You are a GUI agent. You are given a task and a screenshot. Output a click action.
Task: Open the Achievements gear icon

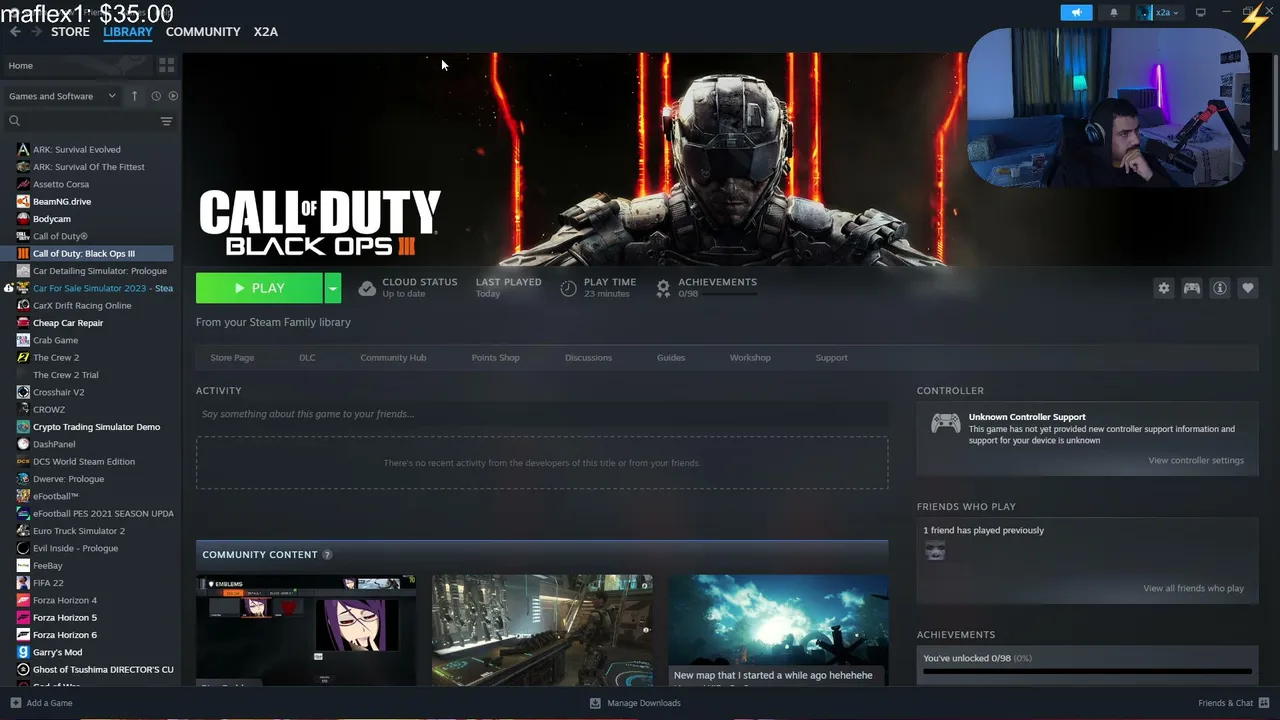(662, 288)
